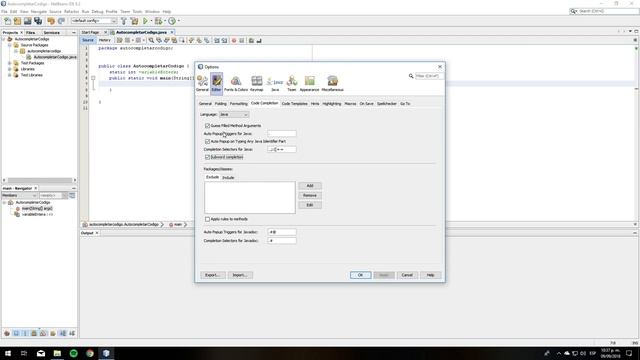Open Spotify from the taskbar
Screen dimensions: 640x360
[x=73, y=353]
